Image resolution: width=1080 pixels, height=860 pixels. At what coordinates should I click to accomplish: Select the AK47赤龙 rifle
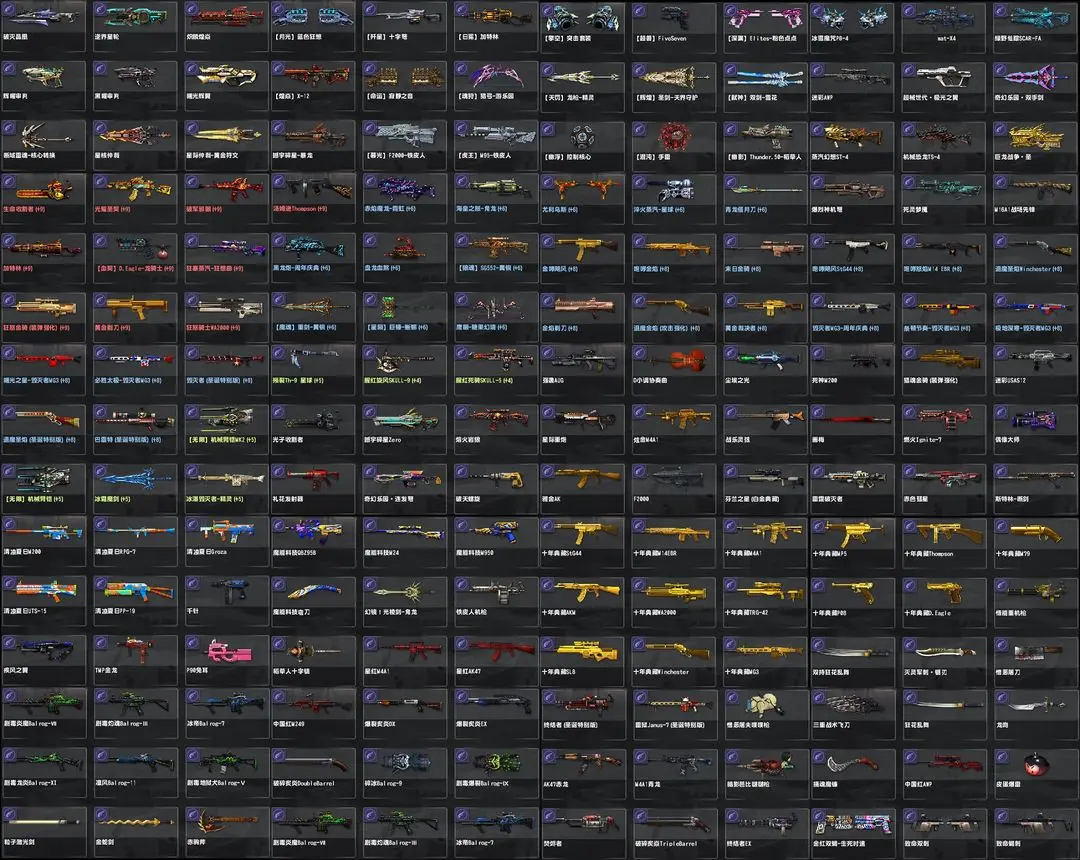point(582,773)
